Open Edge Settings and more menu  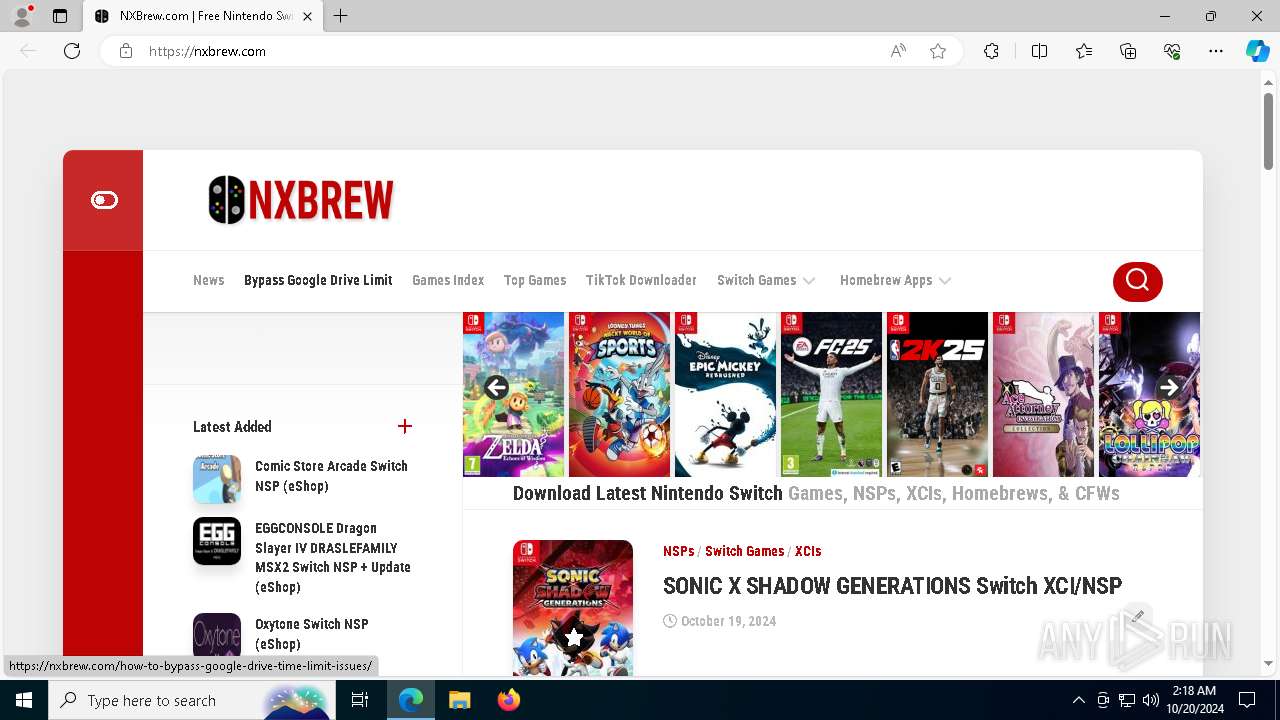[x=1216, y=51]
